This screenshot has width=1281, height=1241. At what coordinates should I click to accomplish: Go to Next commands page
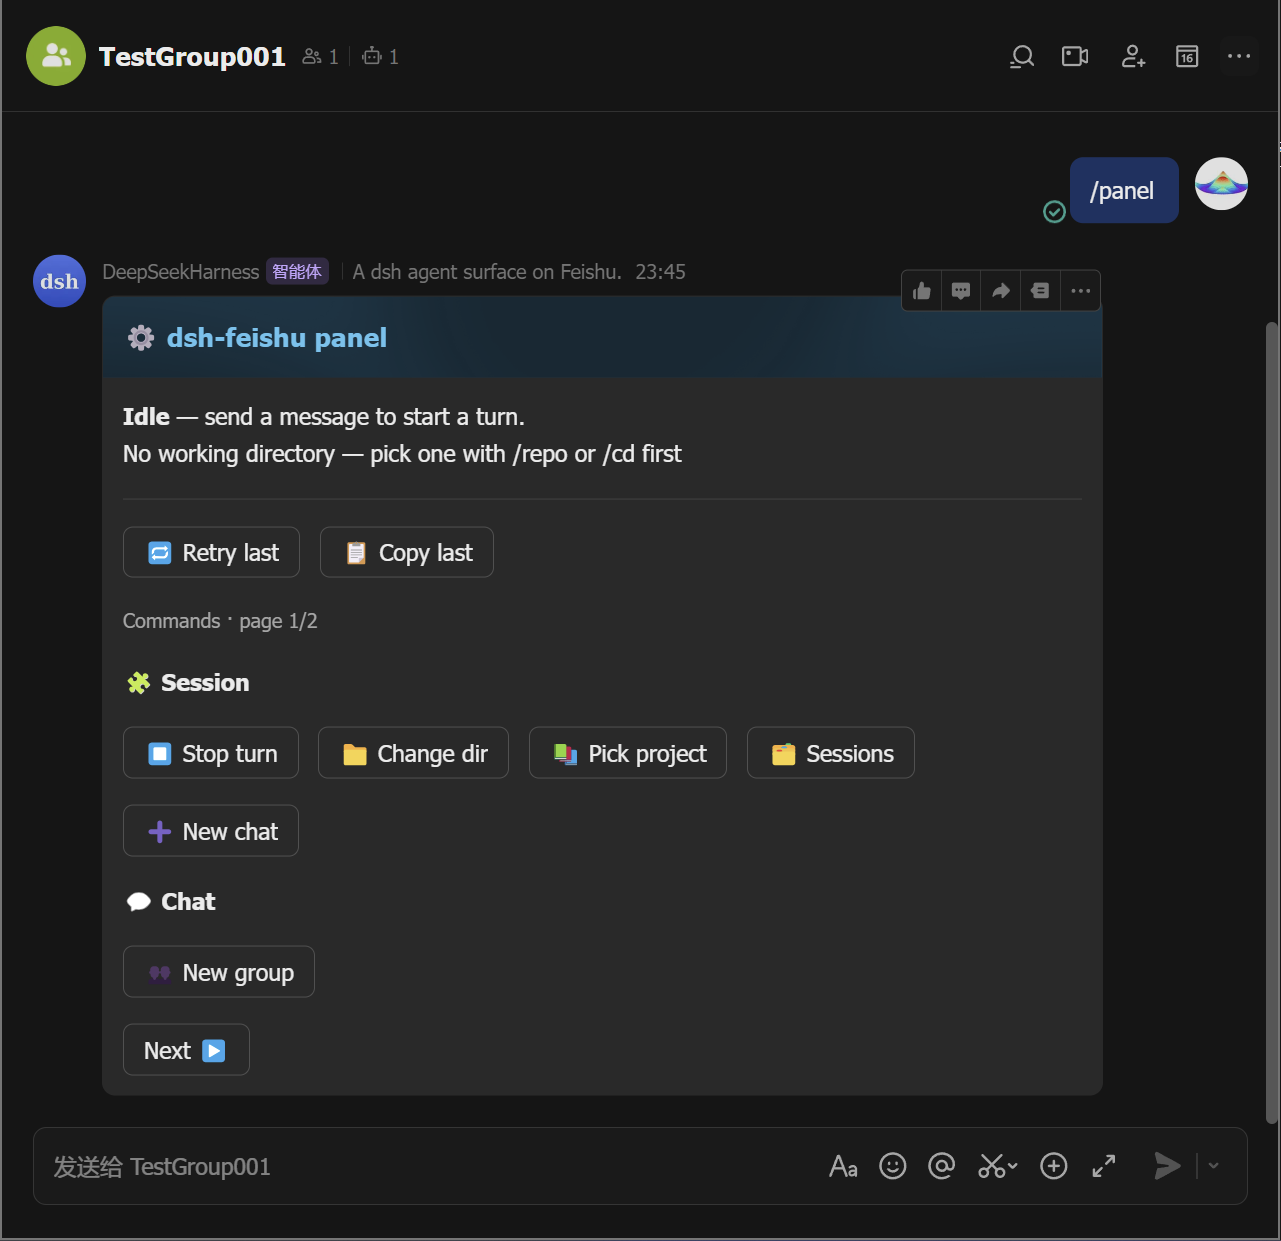[186, 1050]
